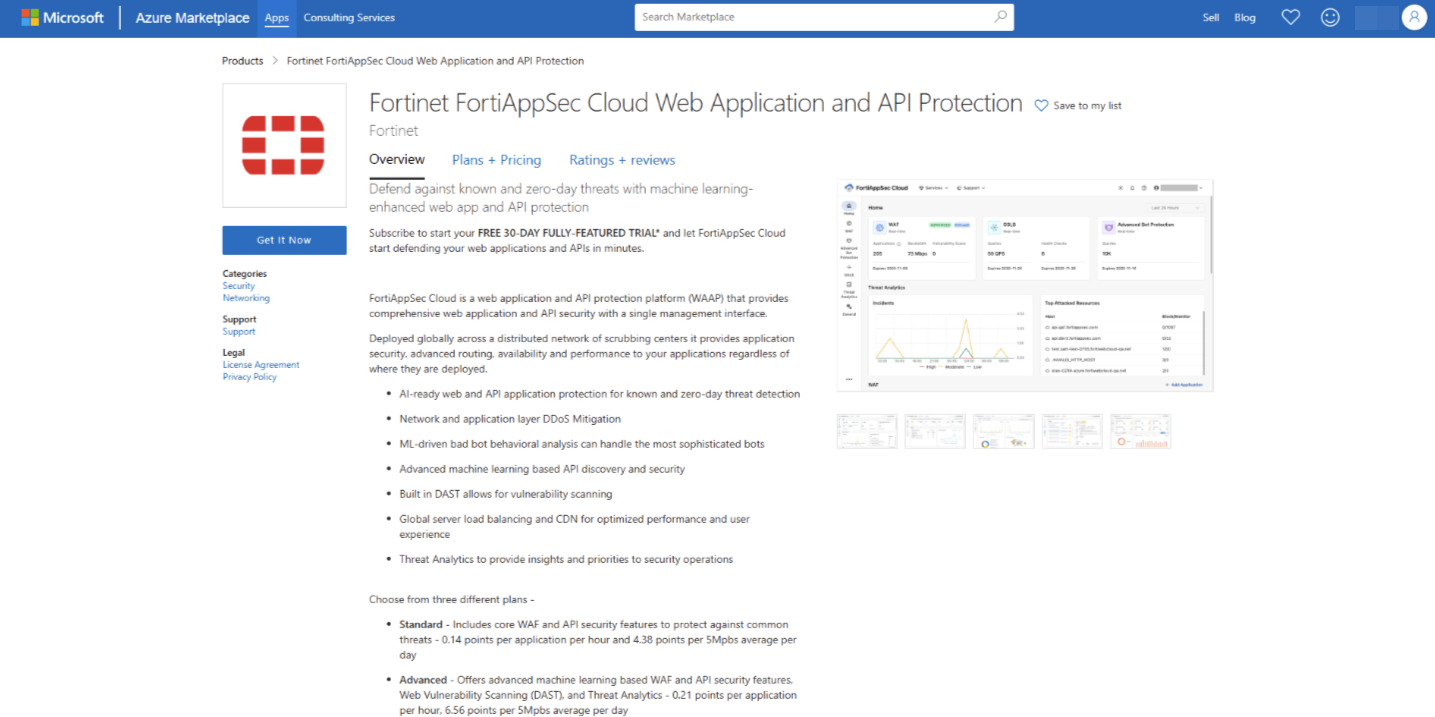View the Privacy Policy

(249, 377)
